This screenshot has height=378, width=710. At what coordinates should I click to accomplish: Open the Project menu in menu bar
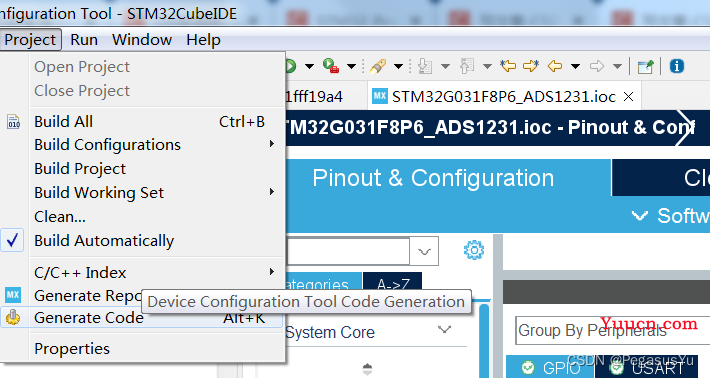[x=30, y=40]
